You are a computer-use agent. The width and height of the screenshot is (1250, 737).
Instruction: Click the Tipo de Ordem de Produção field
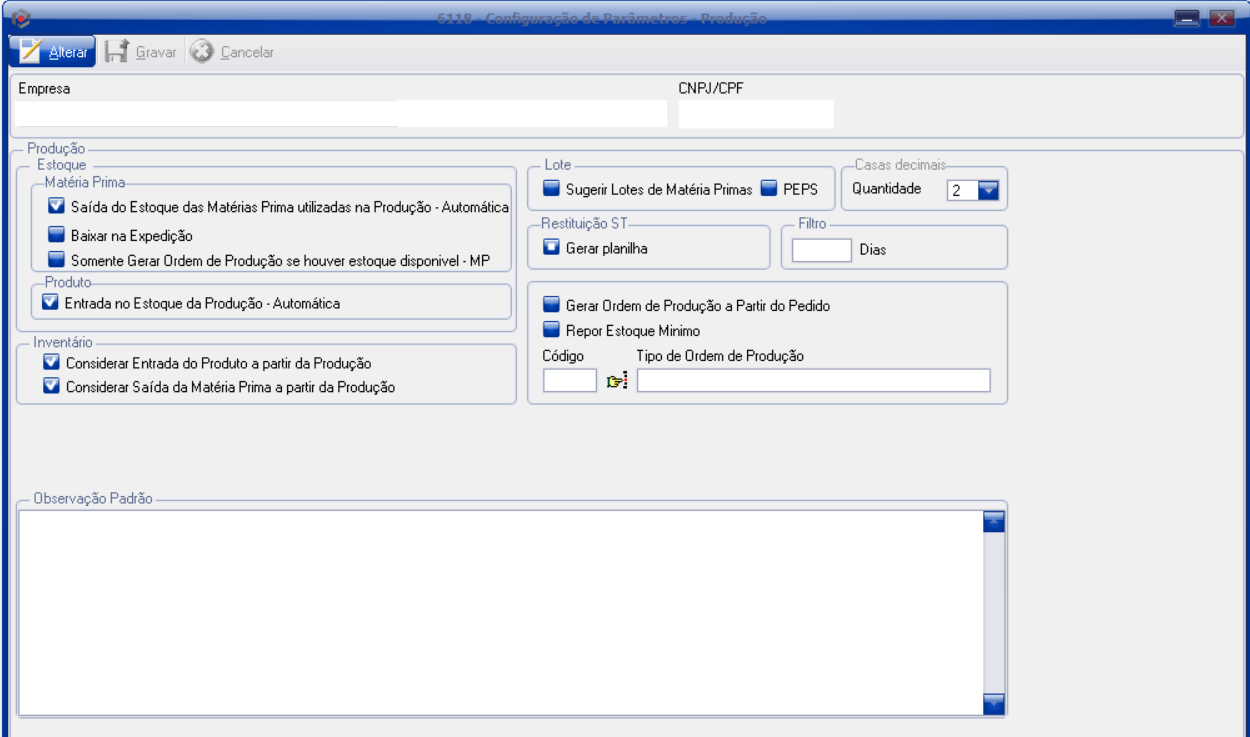point(812,381)
